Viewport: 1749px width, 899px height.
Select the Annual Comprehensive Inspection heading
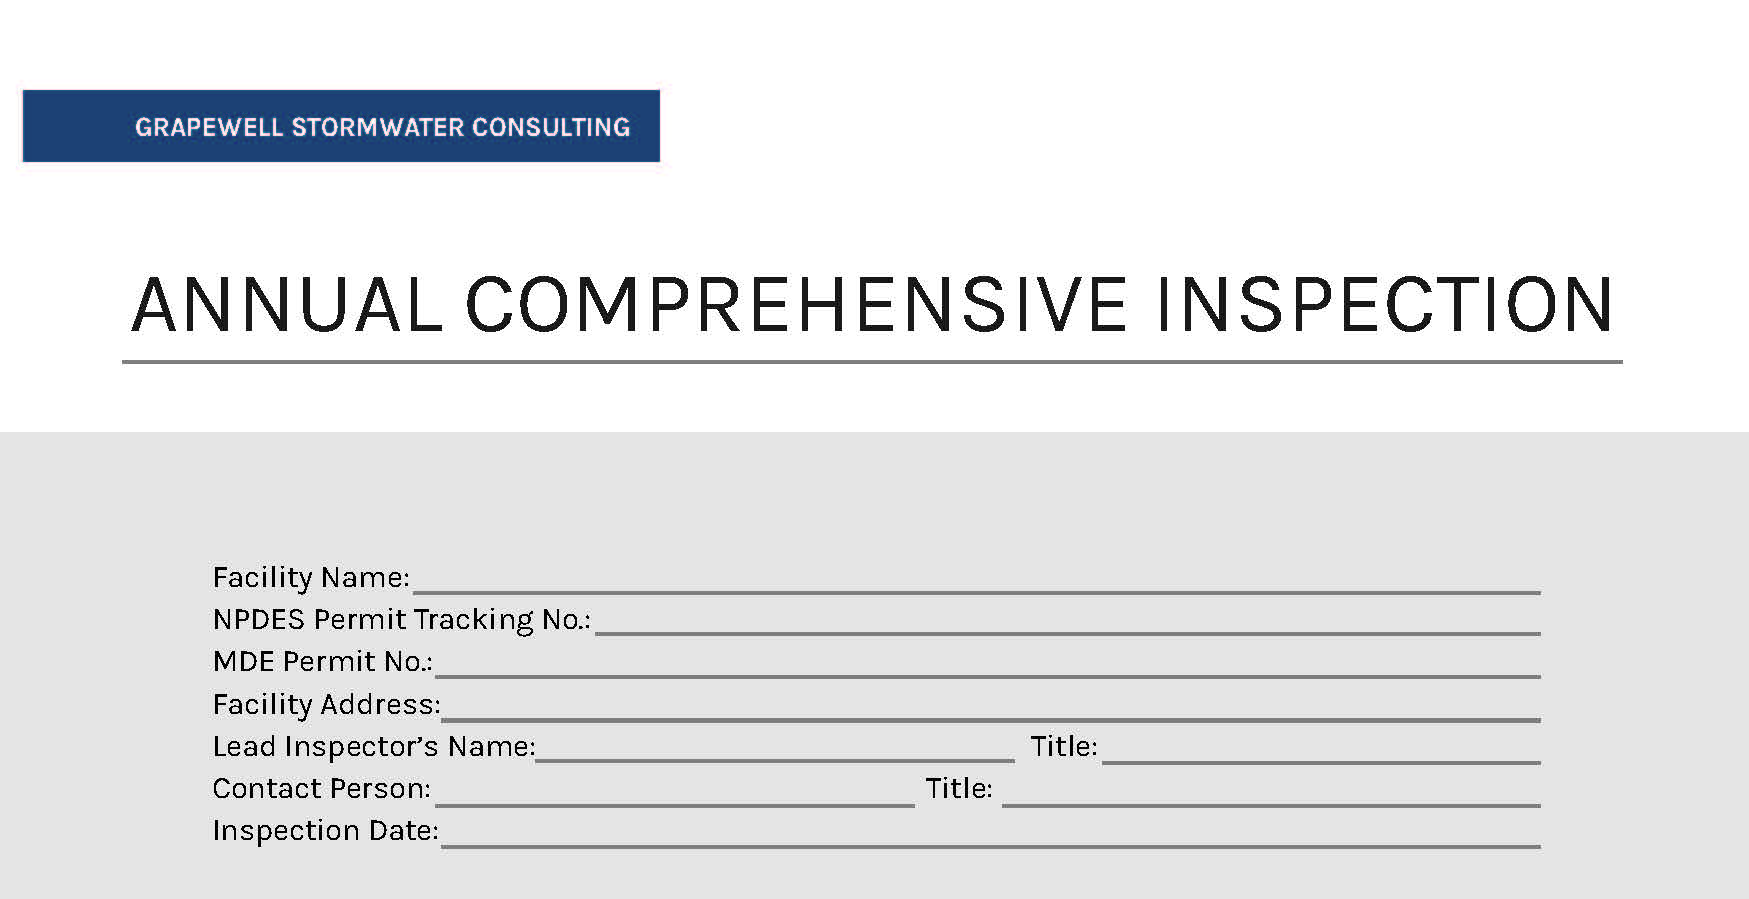point(873,304)
